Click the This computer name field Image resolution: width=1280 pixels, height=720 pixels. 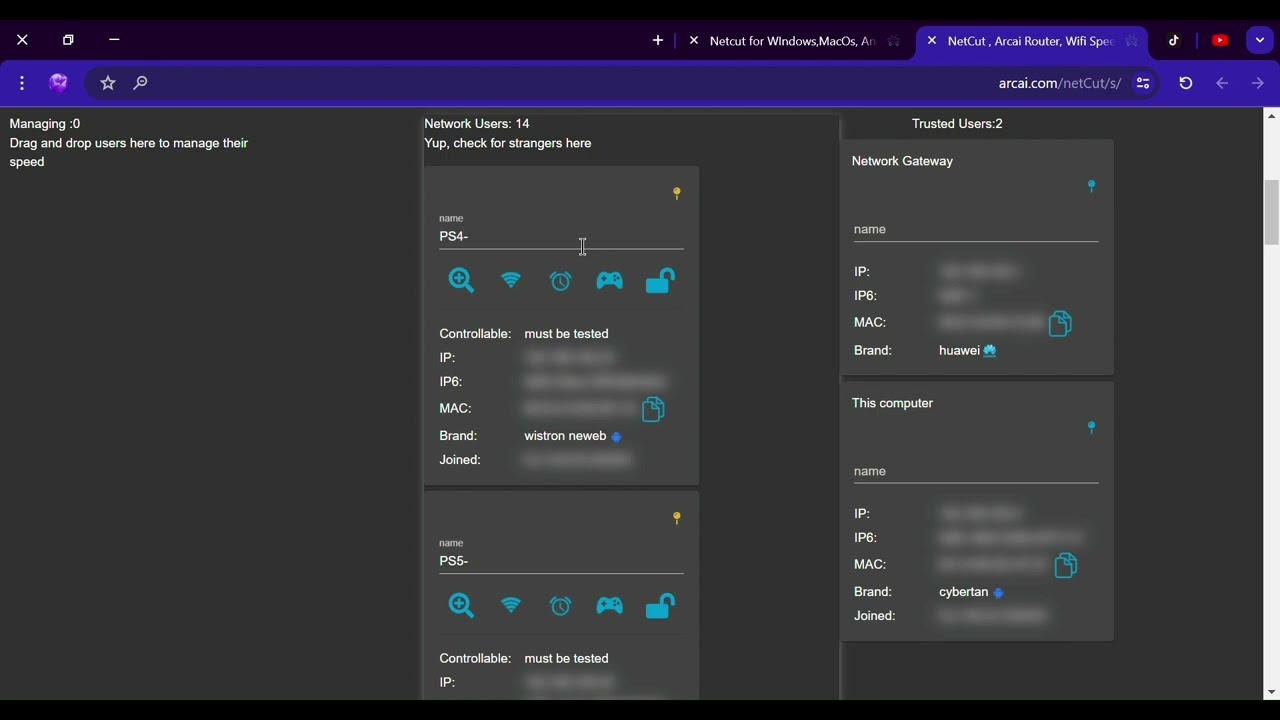976,472
